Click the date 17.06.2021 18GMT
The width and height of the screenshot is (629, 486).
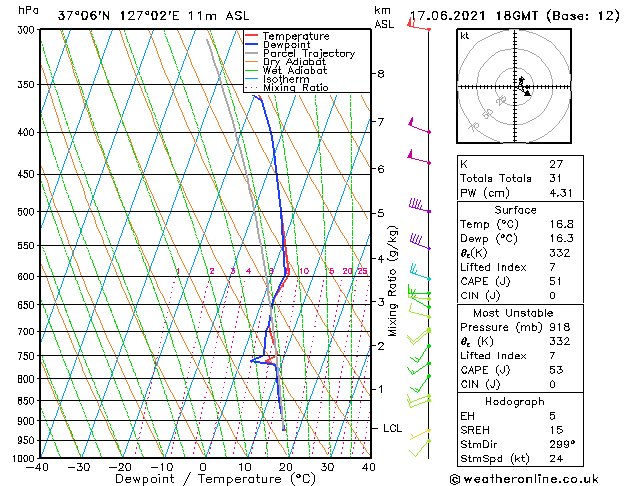[474, 16]
